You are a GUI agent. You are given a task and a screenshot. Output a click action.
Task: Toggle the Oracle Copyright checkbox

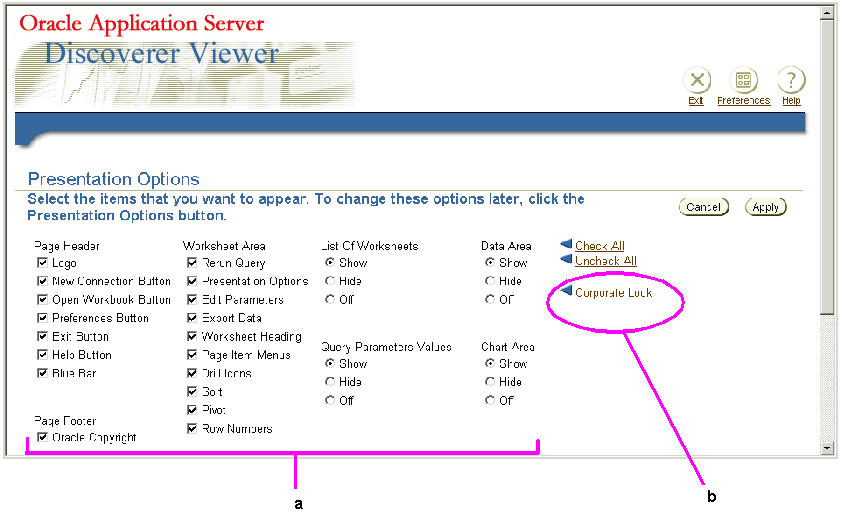point(42,437)
